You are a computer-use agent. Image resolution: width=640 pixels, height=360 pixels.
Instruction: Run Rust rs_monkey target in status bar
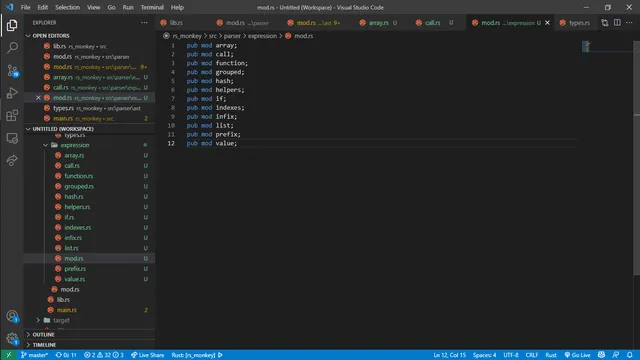pyautogui.click(x=197, y=355)
